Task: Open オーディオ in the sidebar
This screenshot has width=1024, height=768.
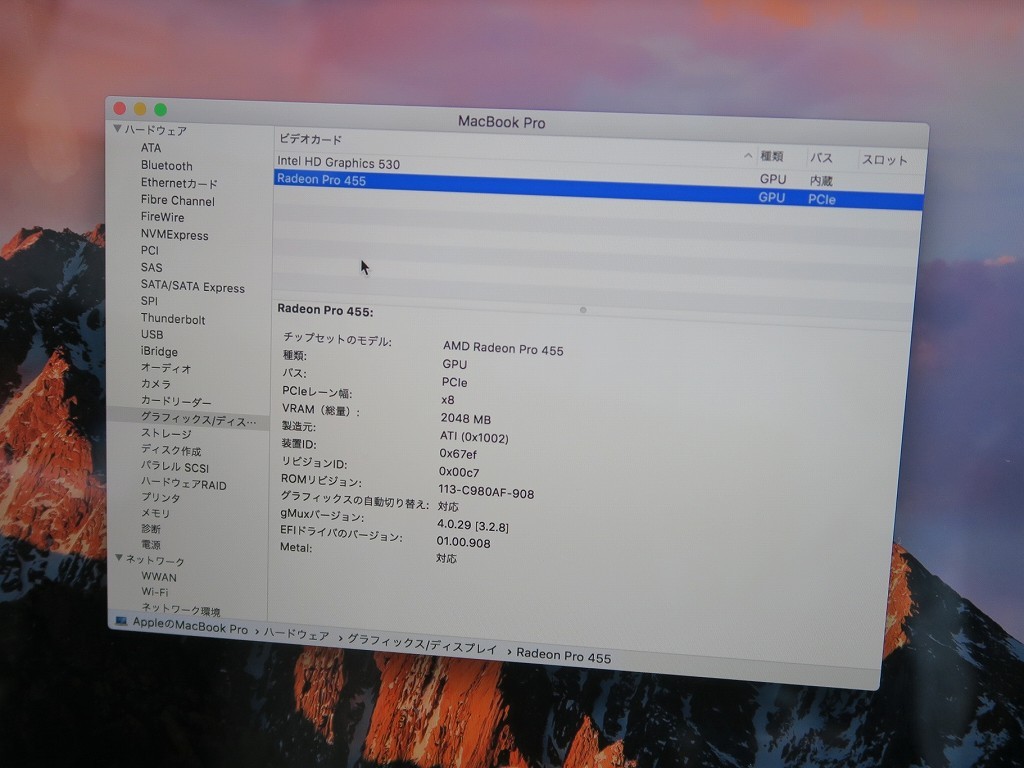Action: click(x=166, y=368)
